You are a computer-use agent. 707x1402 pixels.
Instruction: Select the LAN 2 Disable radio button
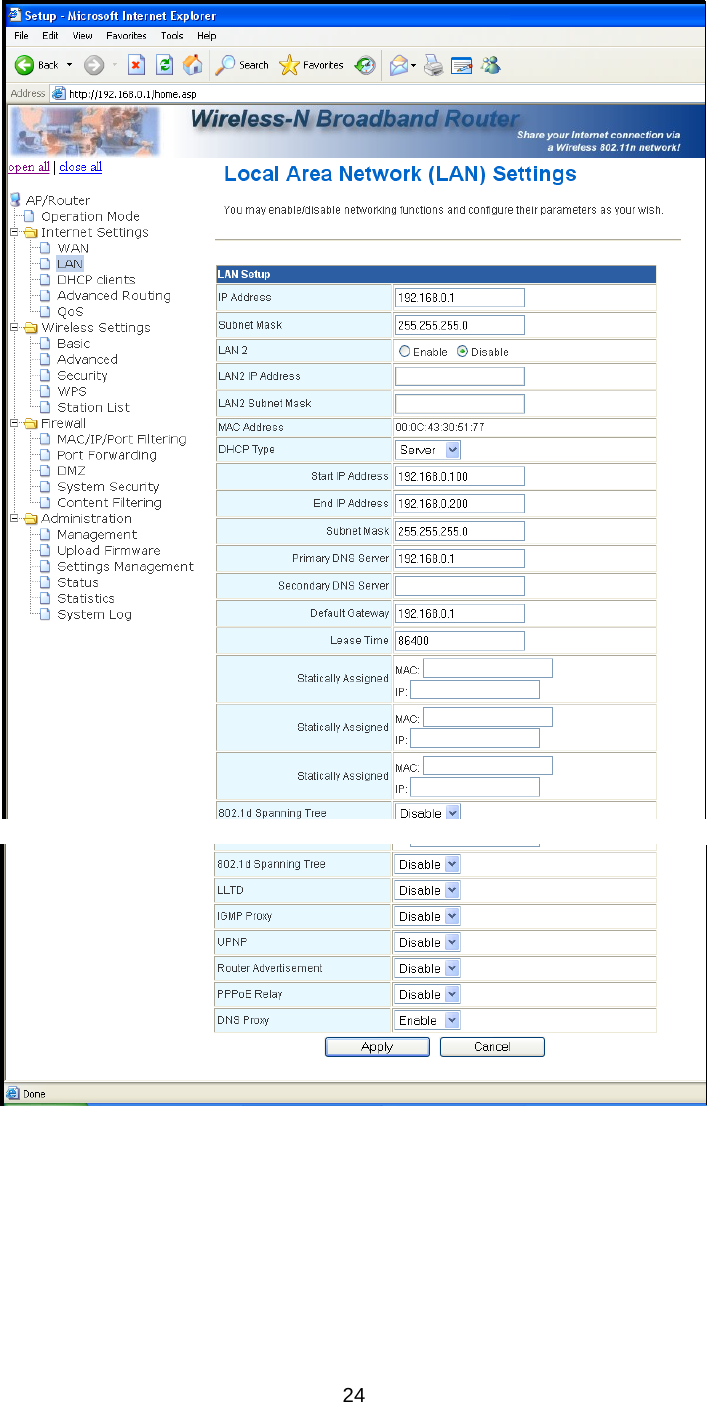pos(463,352)
